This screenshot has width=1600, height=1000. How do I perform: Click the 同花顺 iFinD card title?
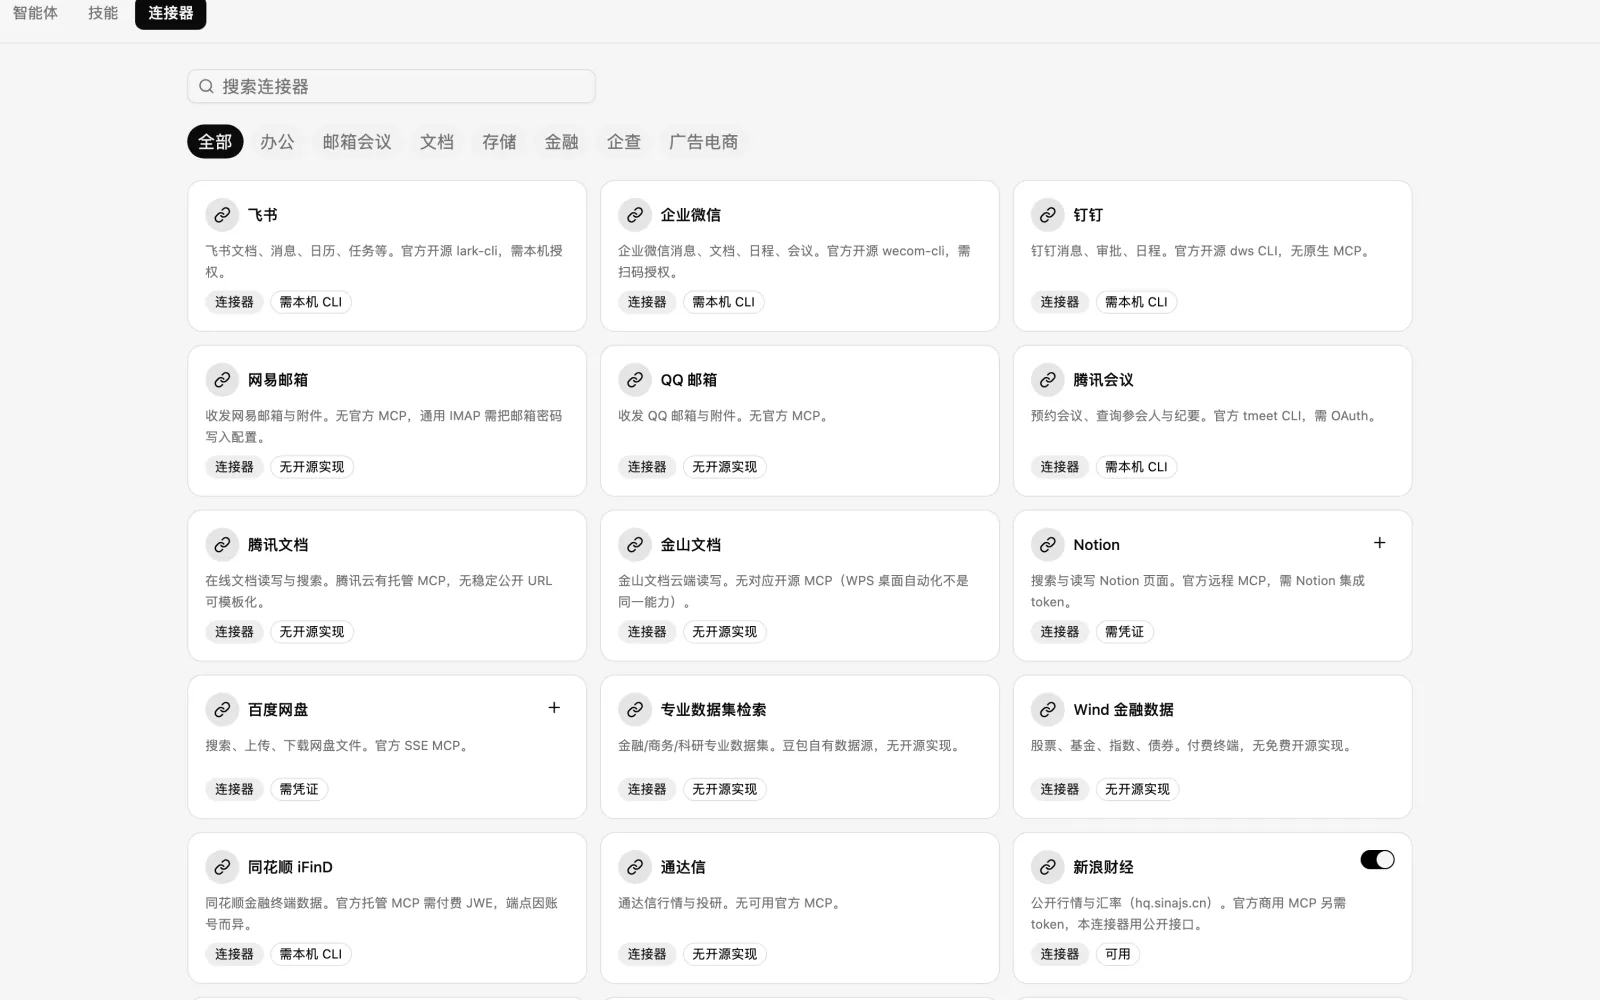pyautogui.click(x=290, y=867)
